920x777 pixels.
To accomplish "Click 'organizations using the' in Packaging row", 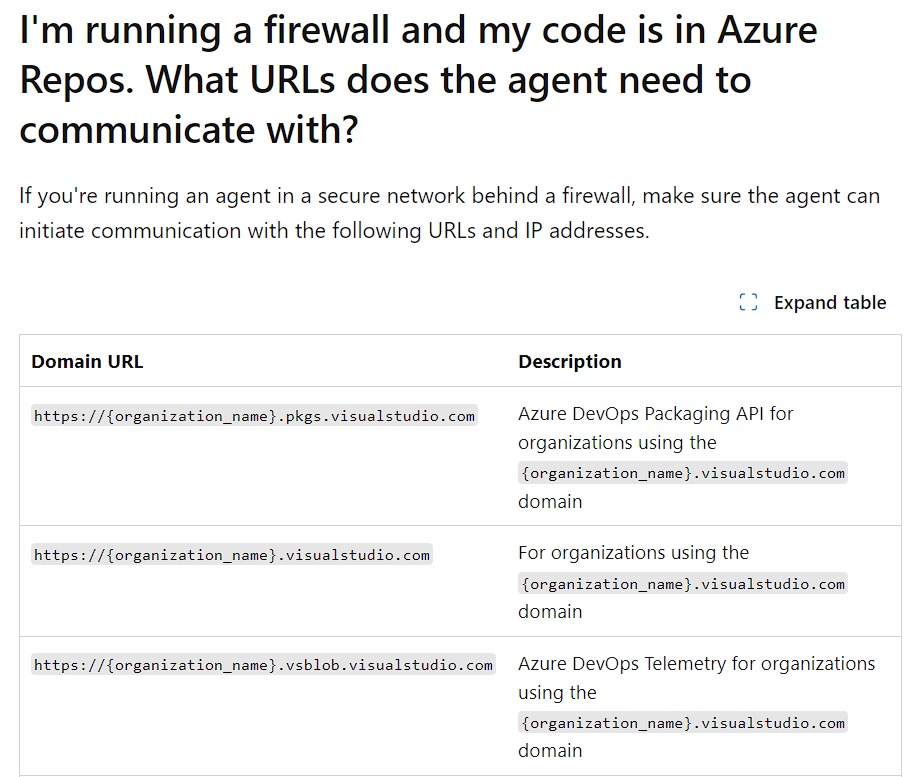I will tap(617, 442).
